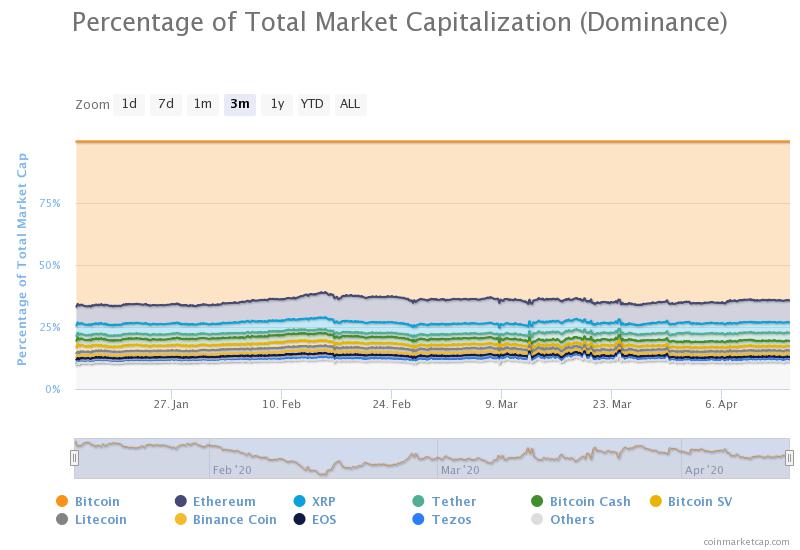
Task: Set zoom range to 1d
Action: click(x=129, y=105)
